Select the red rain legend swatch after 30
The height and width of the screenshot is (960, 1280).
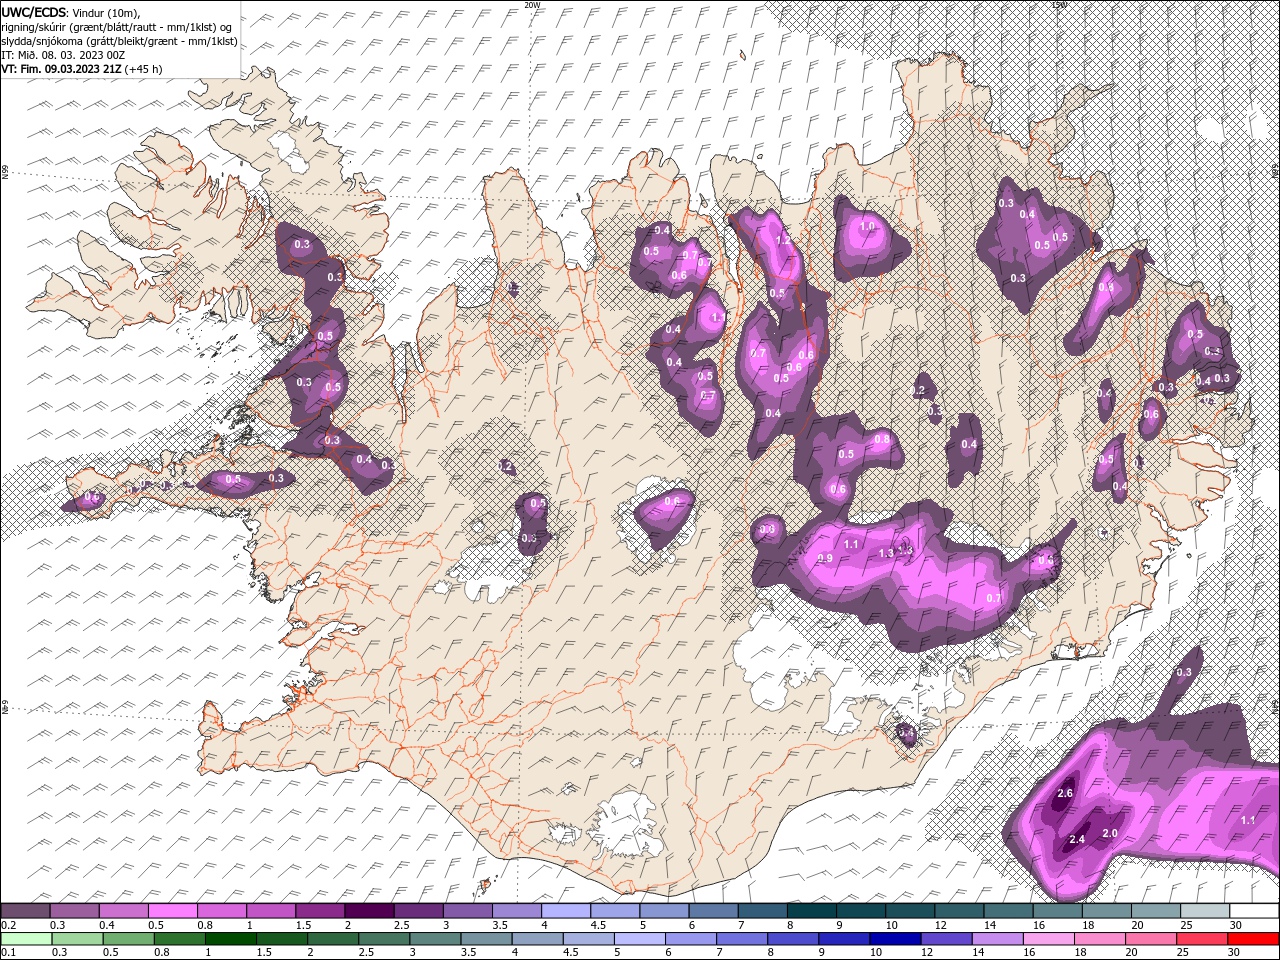pos(1252,939)
